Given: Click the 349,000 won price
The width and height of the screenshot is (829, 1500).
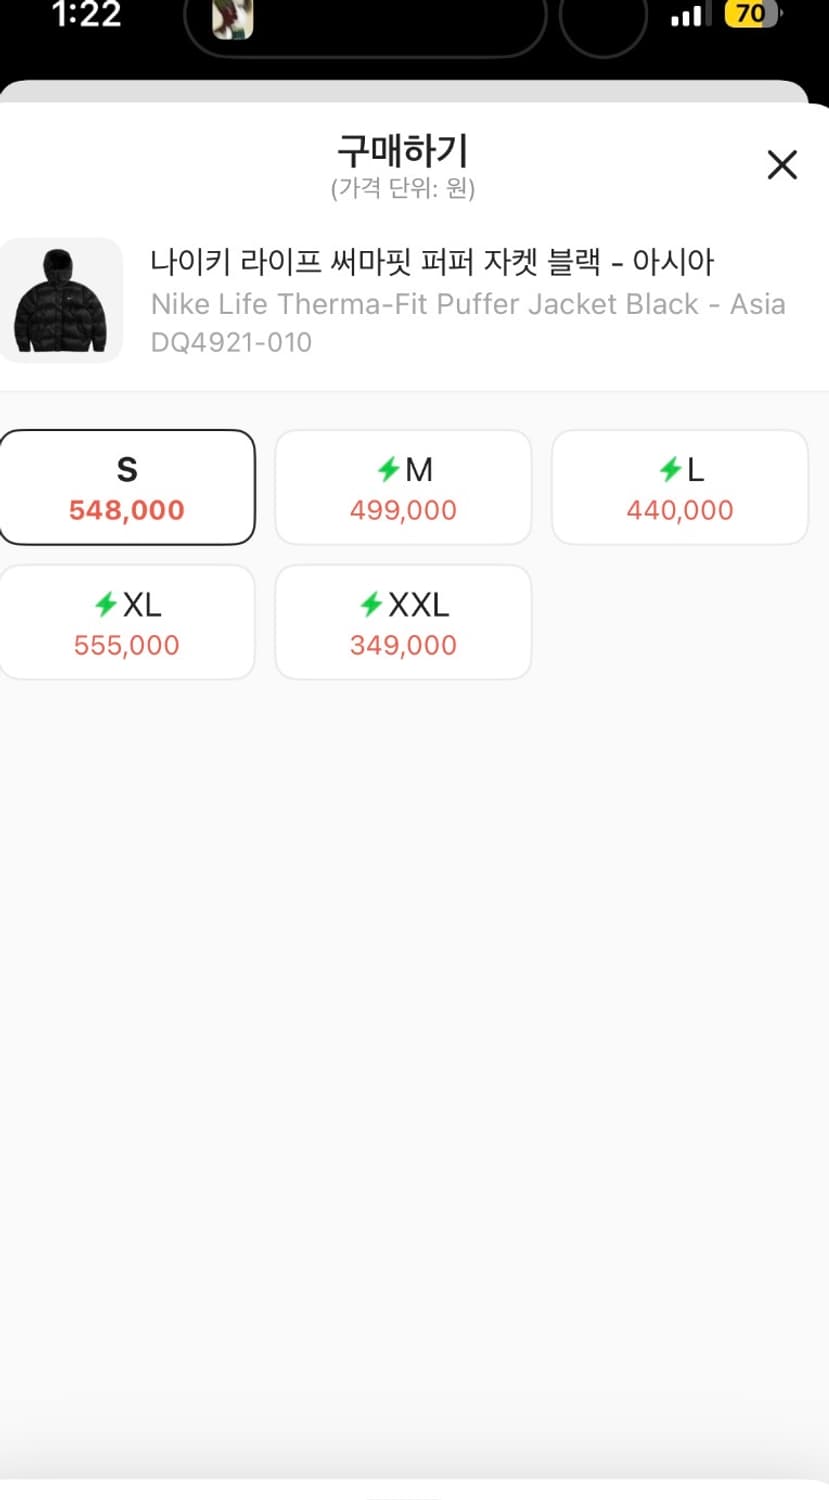Looking at the screenshot, I should pyautogui.click(x=403, y=645).
